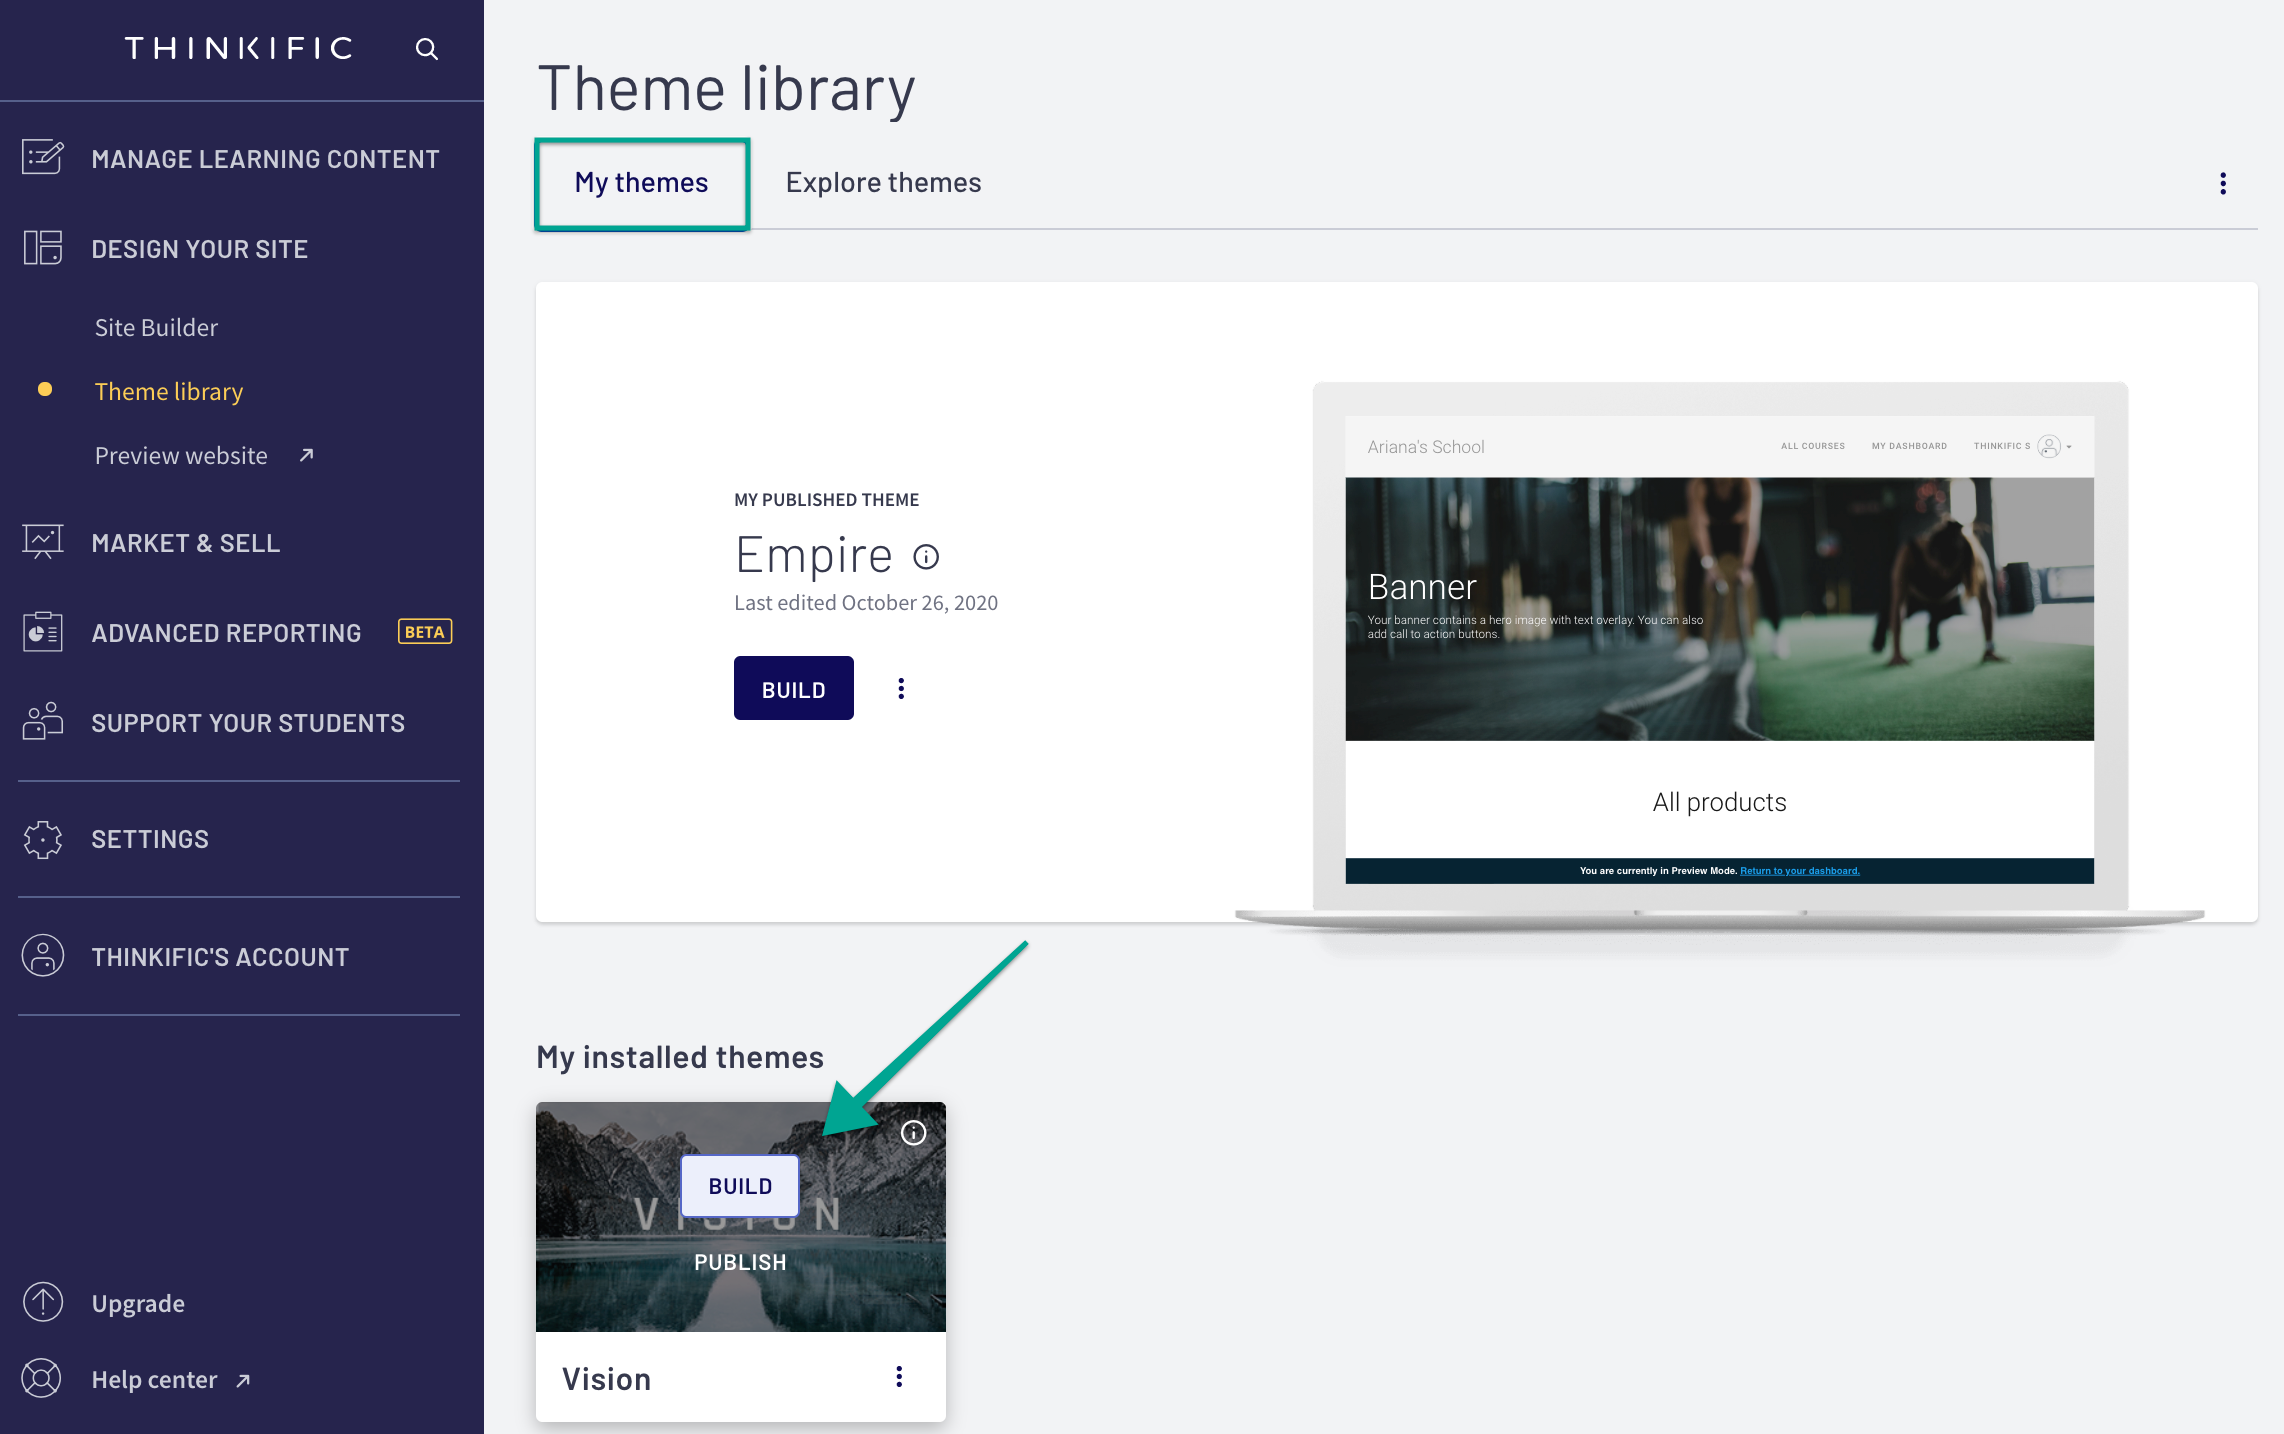Click the info icon on Vision thumbnail
2284x1434 pixels.
(913, 1132)
